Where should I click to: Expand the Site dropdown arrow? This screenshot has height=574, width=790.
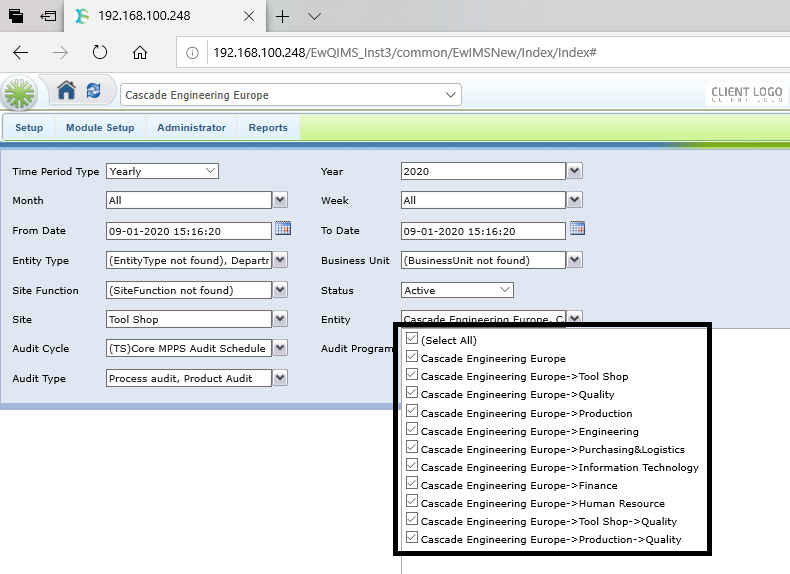coord(280,319)
